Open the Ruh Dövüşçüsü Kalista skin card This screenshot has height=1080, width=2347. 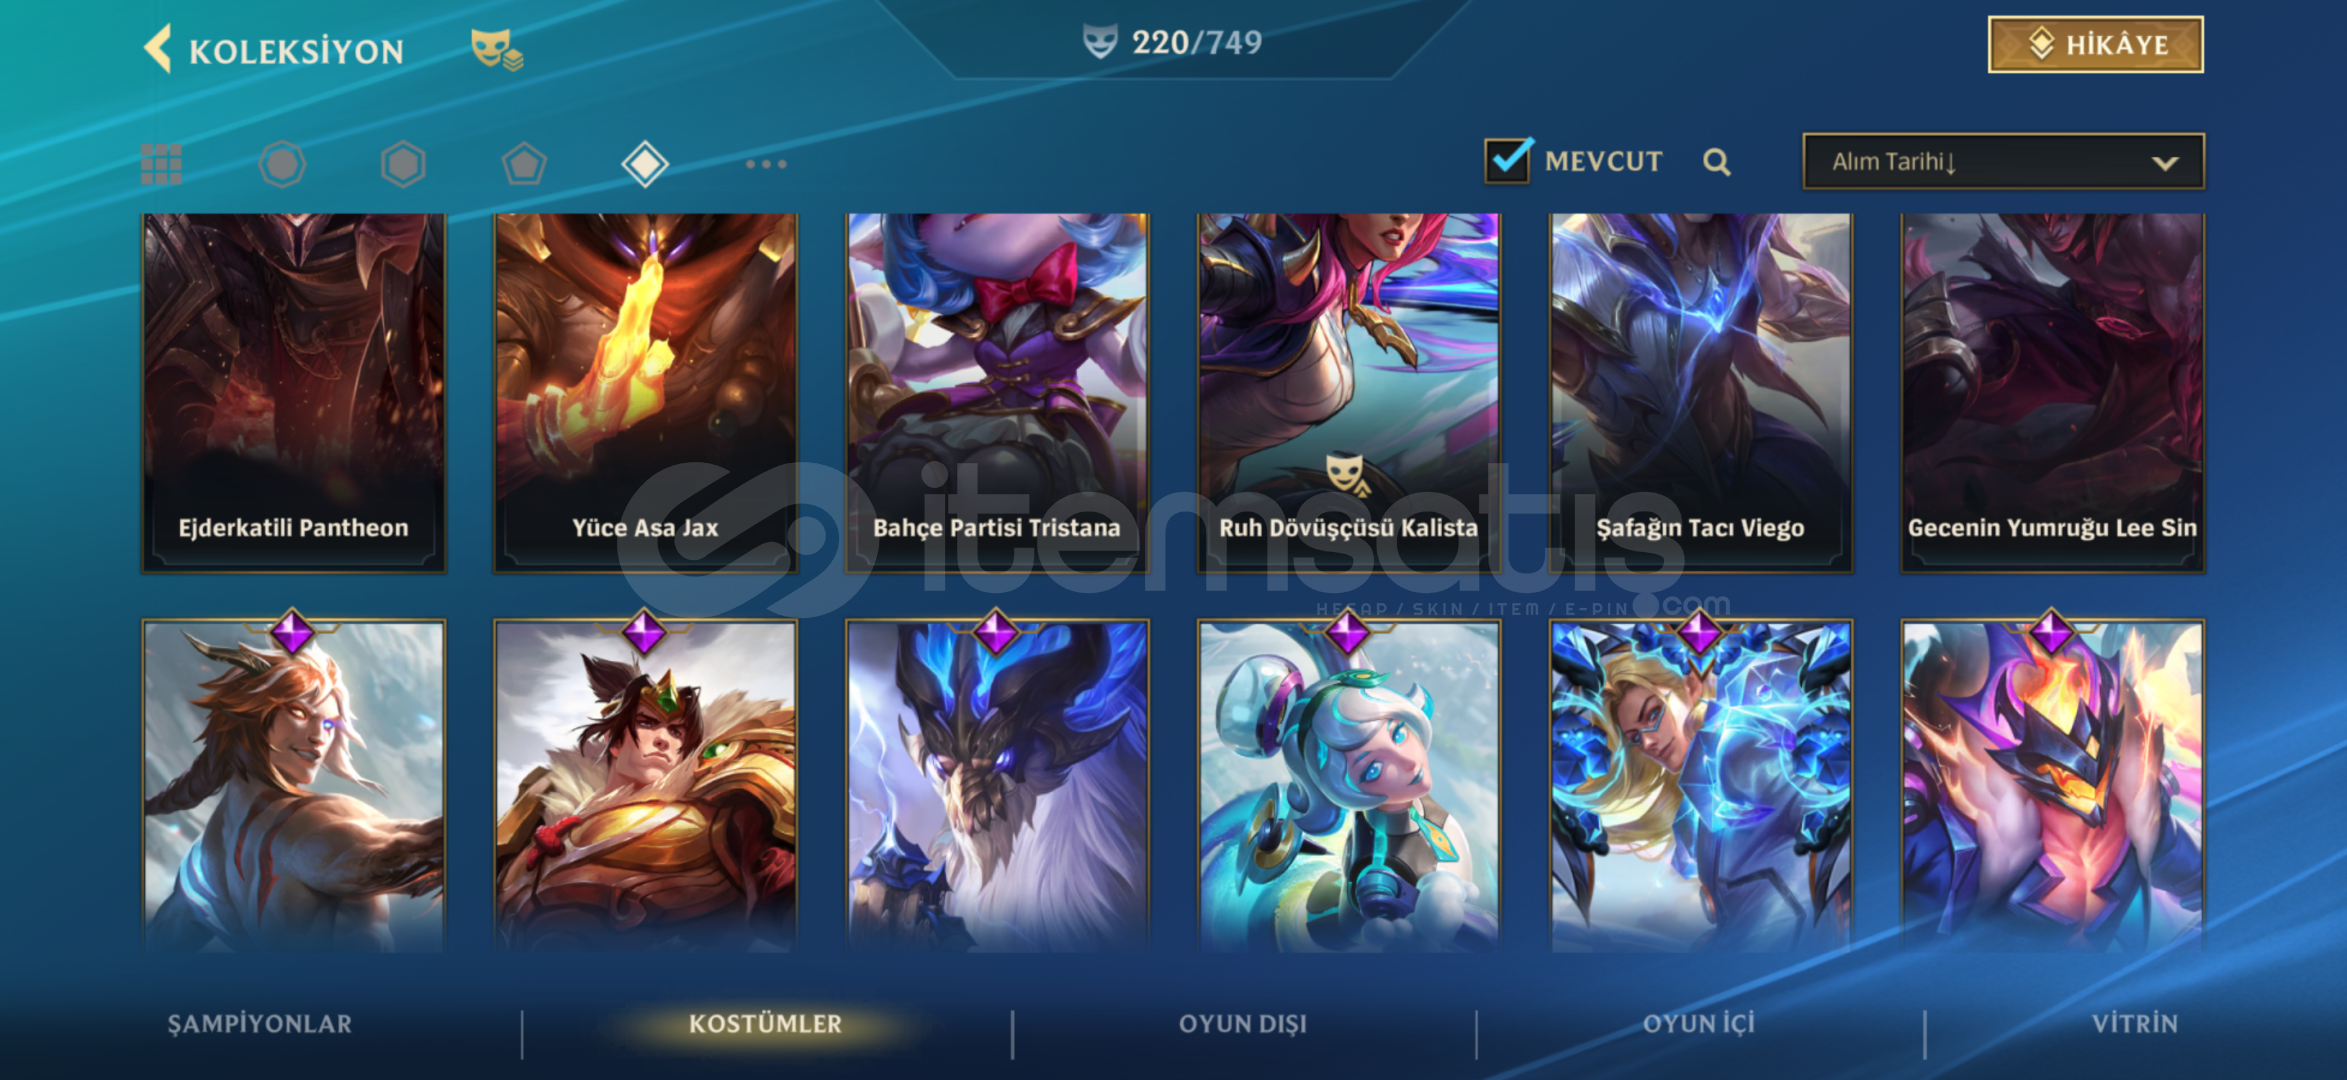point(1349,392)
